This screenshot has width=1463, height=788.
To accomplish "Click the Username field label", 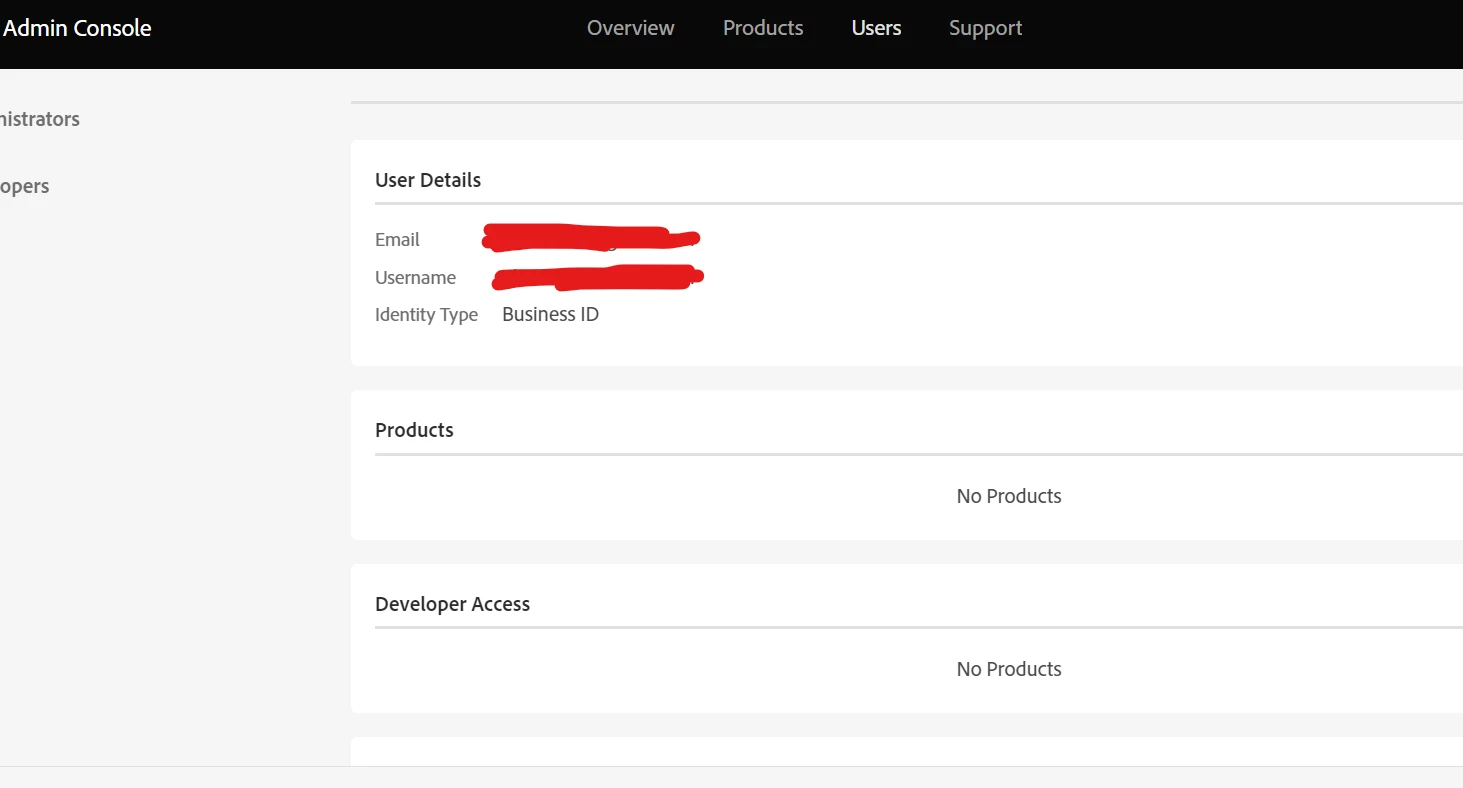I will coord(415,278).
